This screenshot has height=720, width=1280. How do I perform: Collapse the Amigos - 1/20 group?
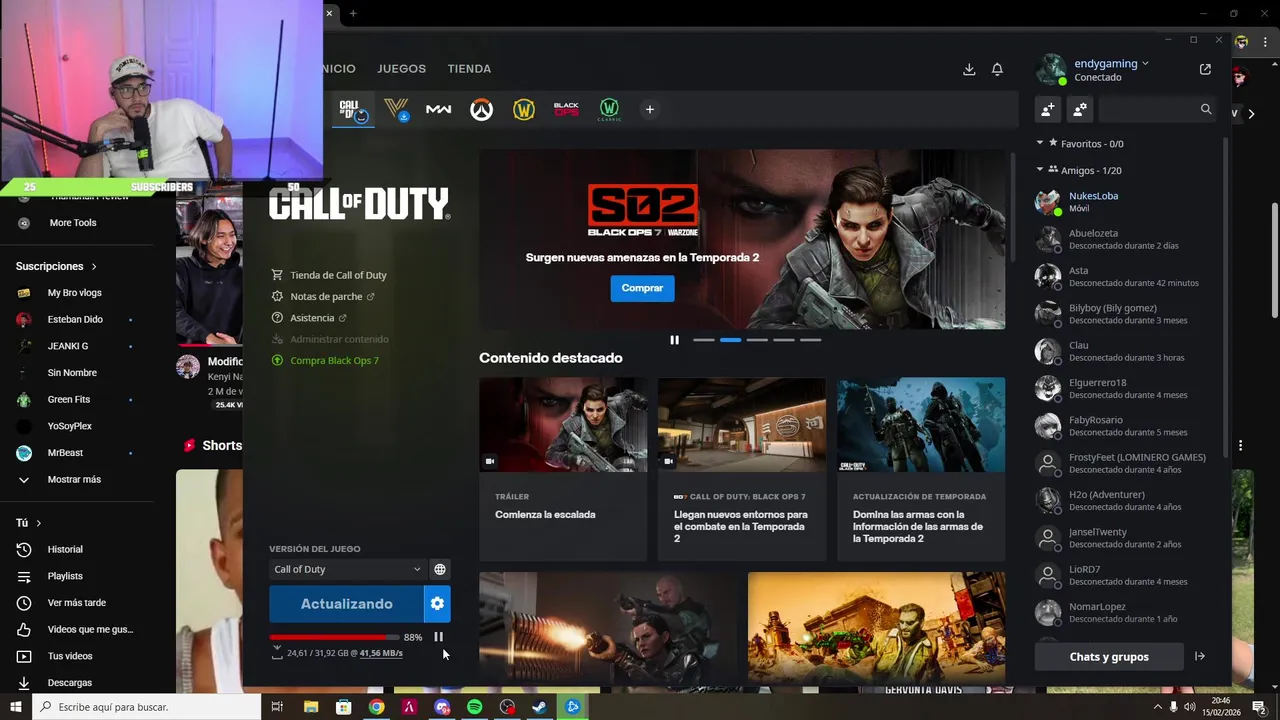pos(1040,170)
